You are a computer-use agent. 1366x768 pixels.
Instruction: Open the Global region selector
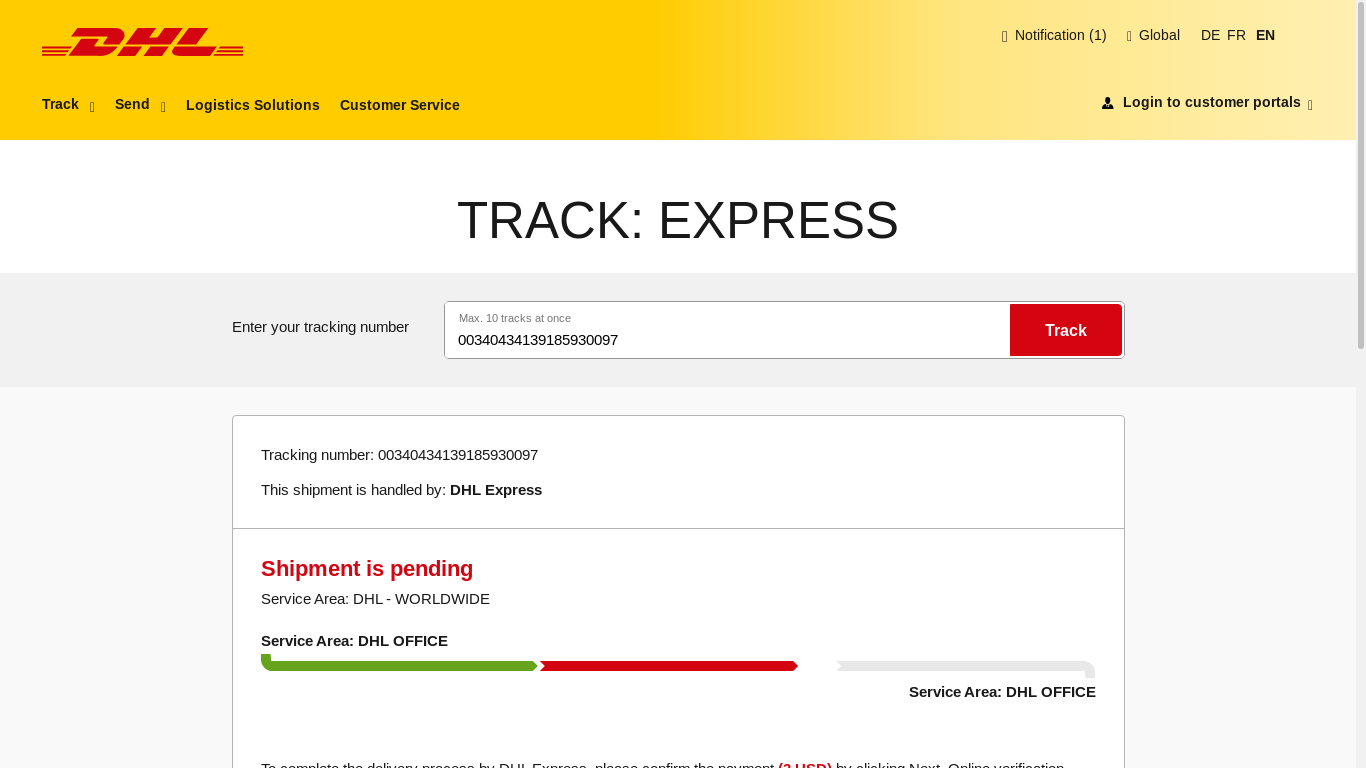[1153, 35]
